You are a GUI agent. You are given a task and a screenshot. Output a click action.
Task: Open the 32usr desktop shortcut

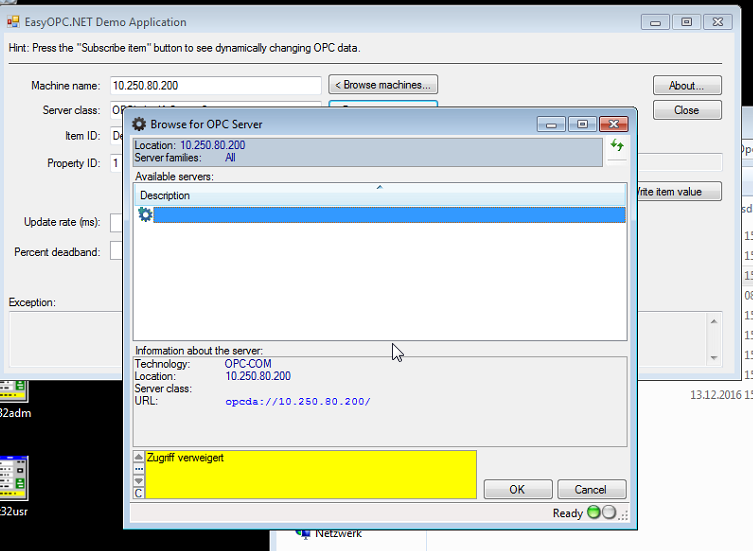tap(14, 486)
